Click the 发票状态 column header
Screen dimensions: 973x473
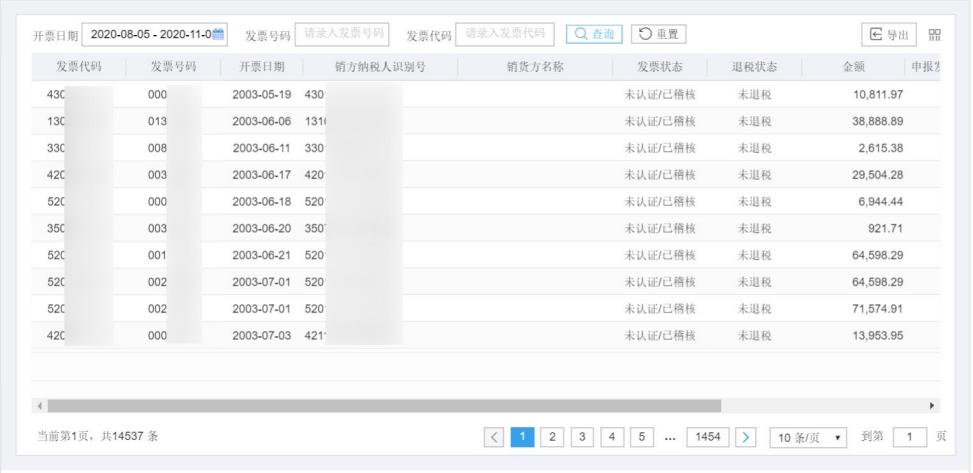[659, 68]
